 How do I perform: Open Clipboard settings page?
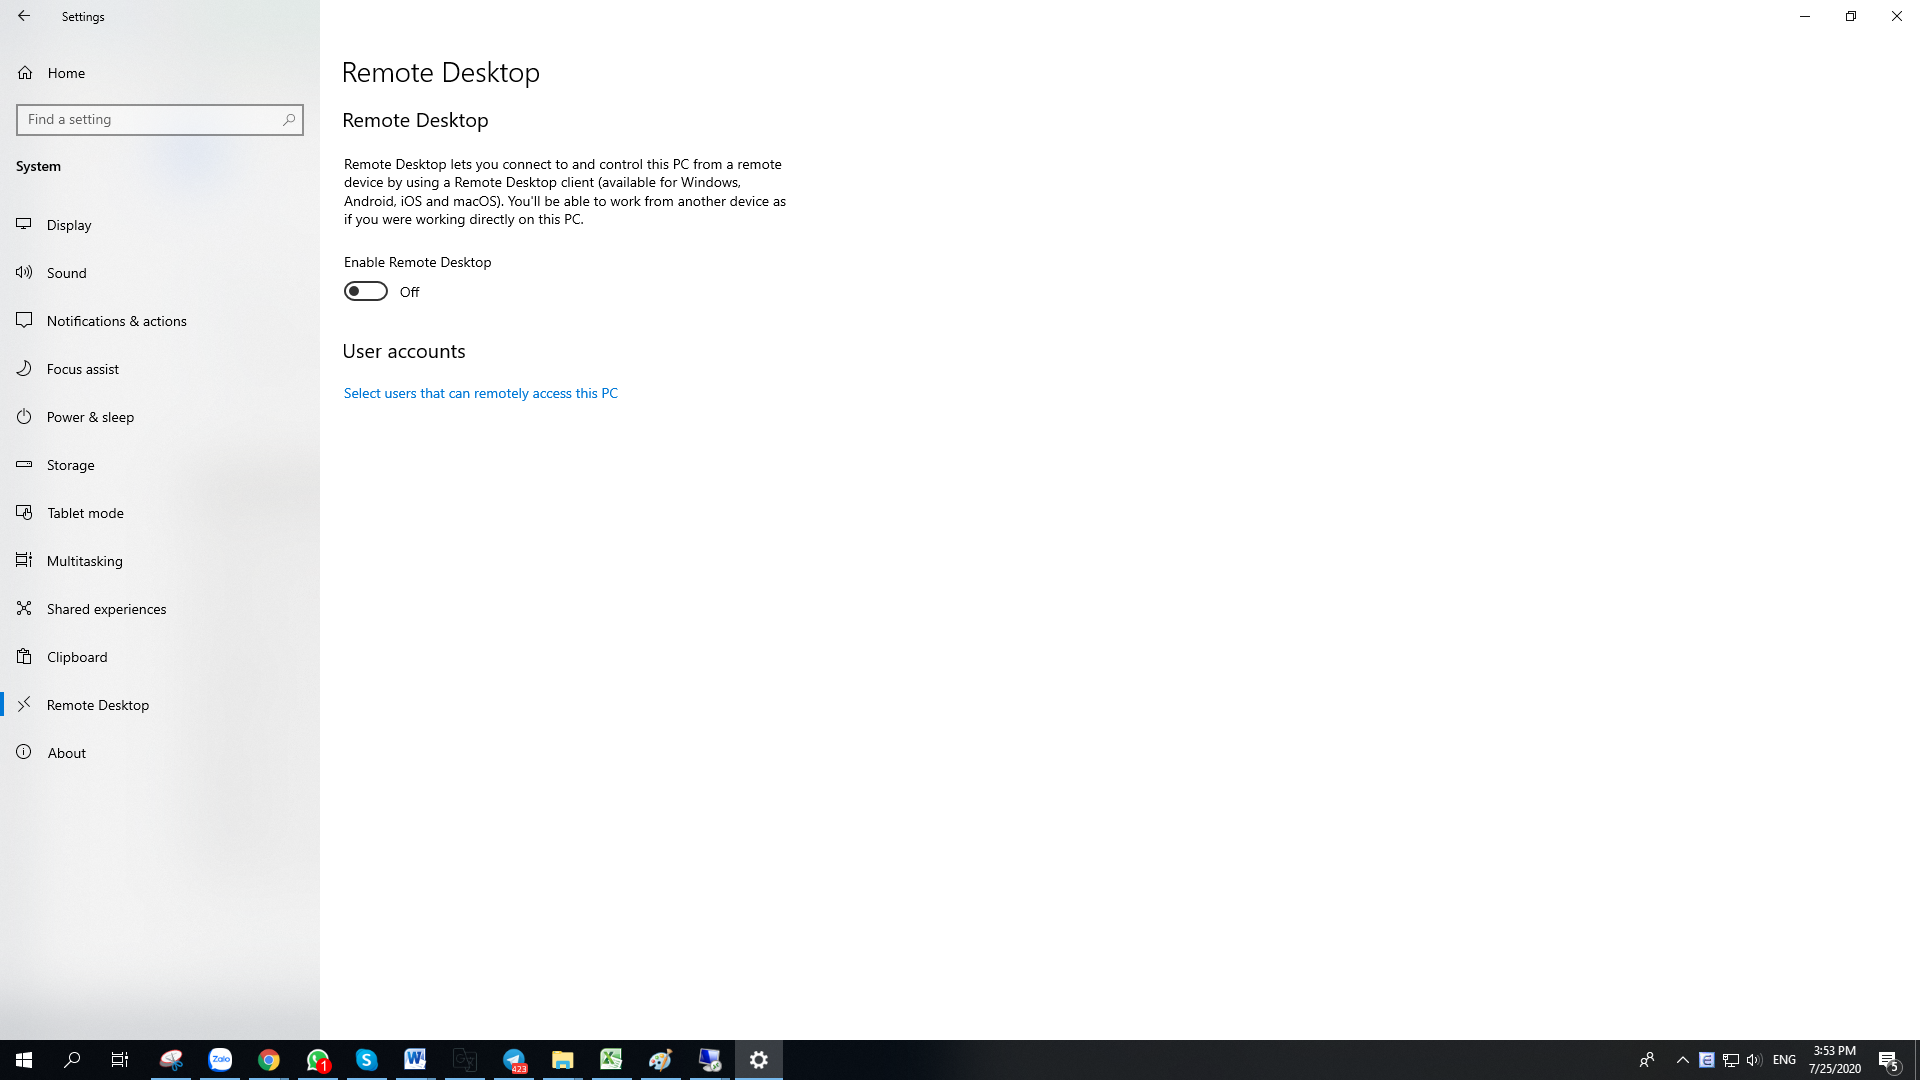click(77, 657)
